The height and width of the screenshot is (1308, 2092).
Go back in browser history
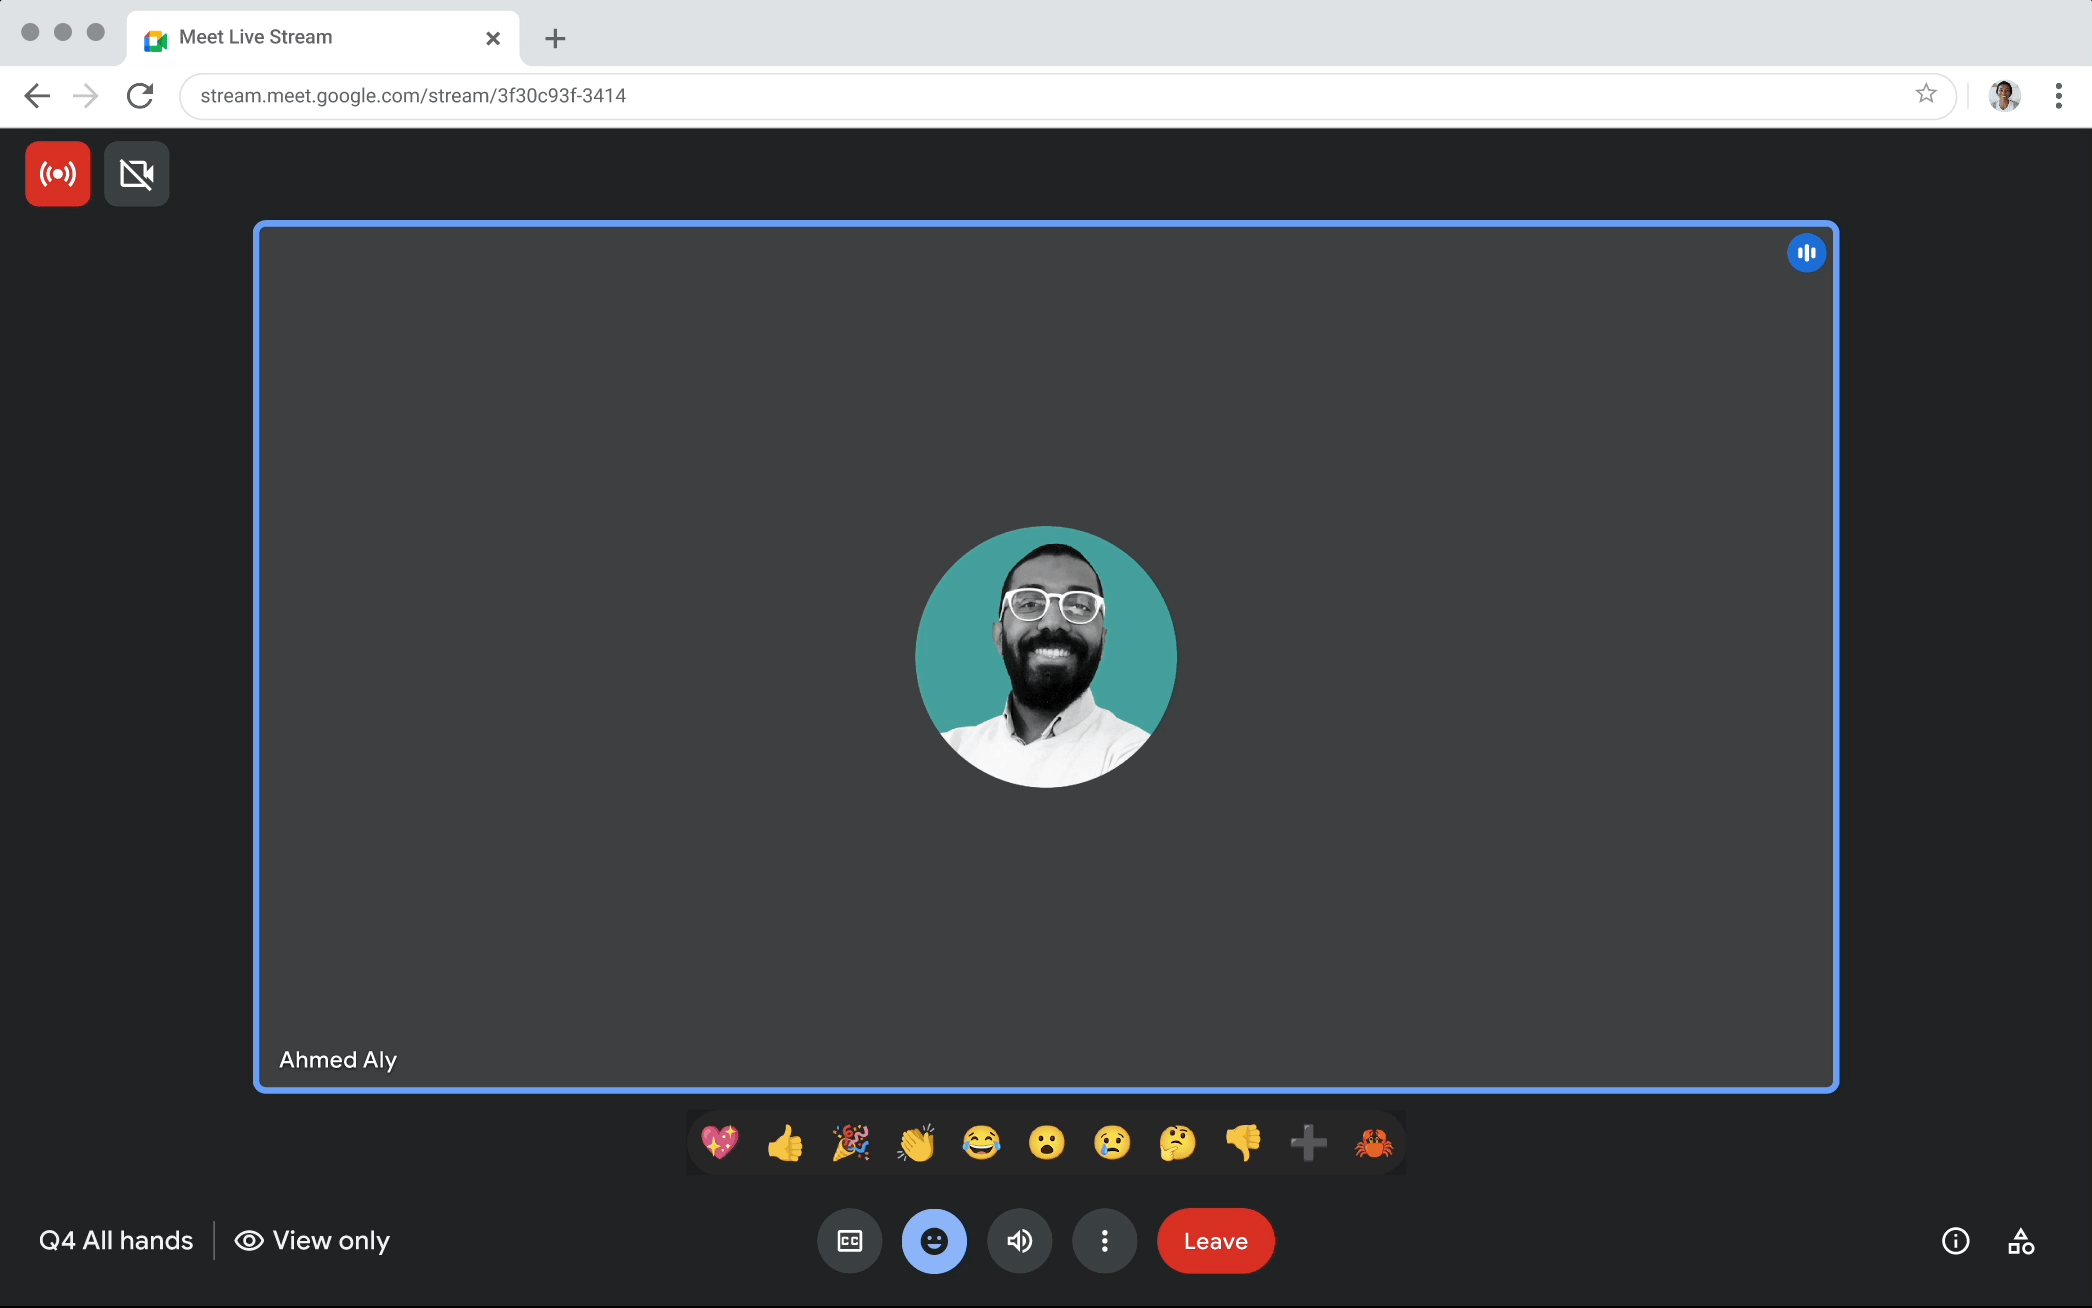[x=37, y=96]
